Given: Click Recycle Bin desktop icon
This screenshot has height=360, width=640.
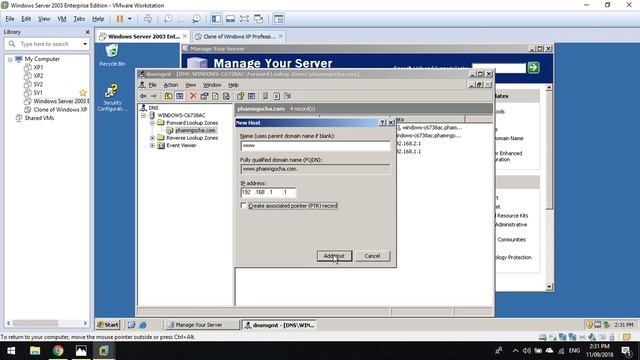Looking at the screenshot, I should point(112,56).
